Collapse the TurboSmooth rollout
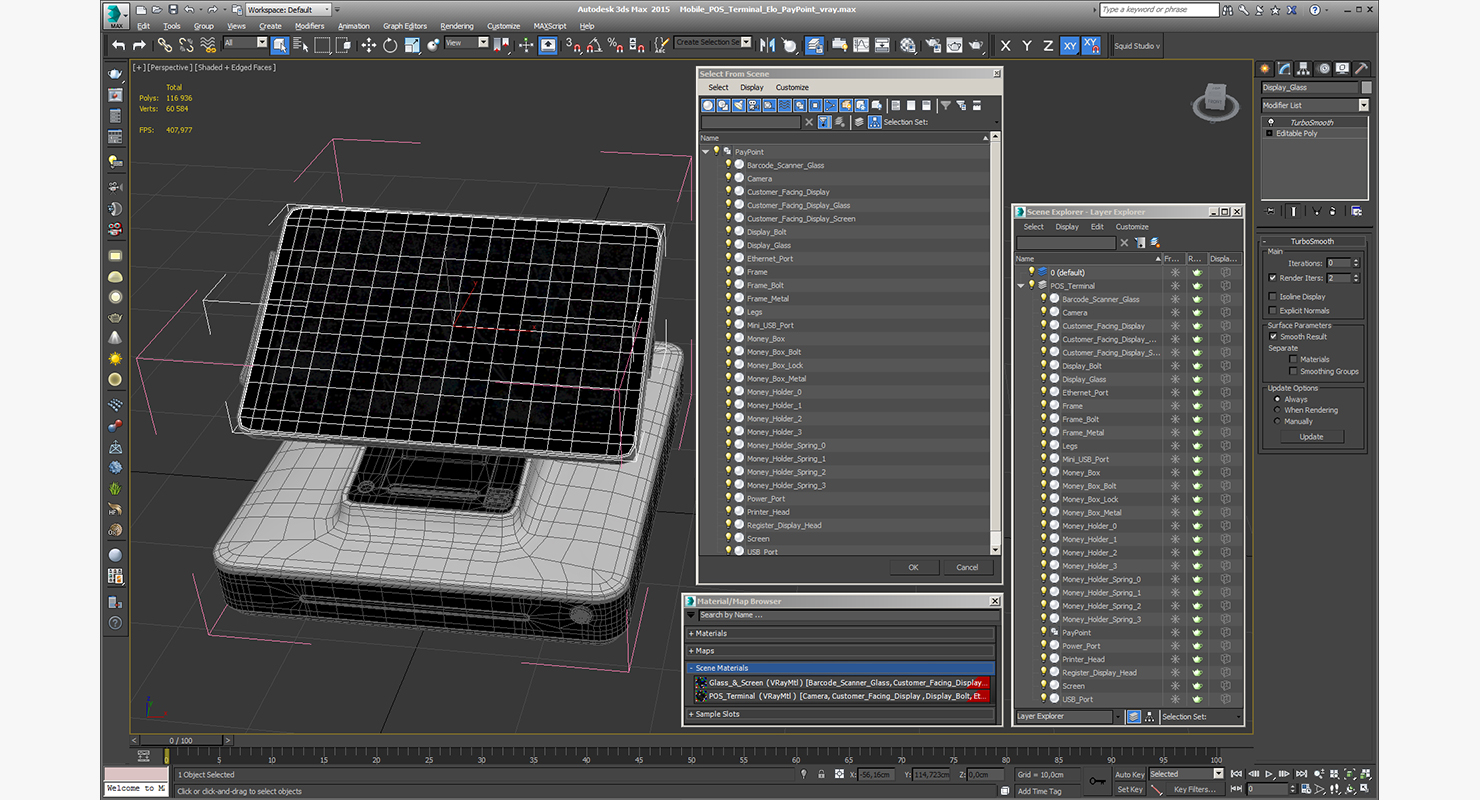Screen dimensions: 1480x800 point(1313,241)
